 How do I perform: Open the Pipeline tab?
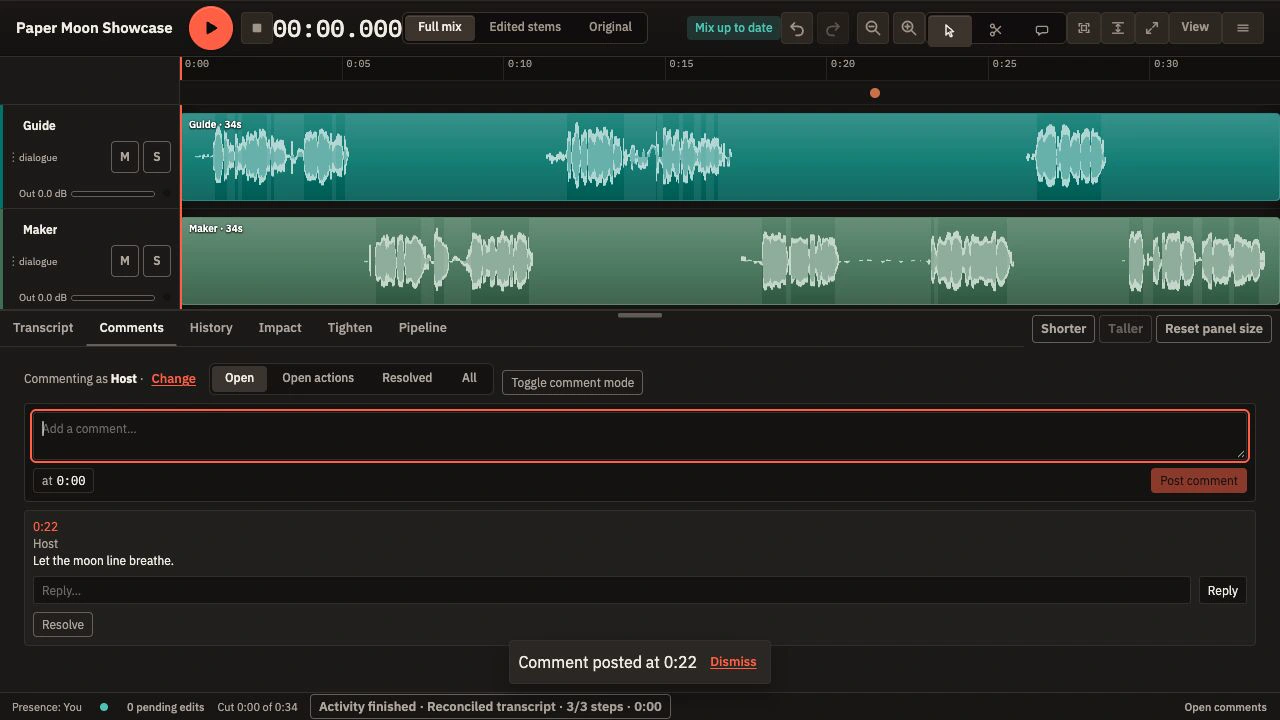click(422, 328)
